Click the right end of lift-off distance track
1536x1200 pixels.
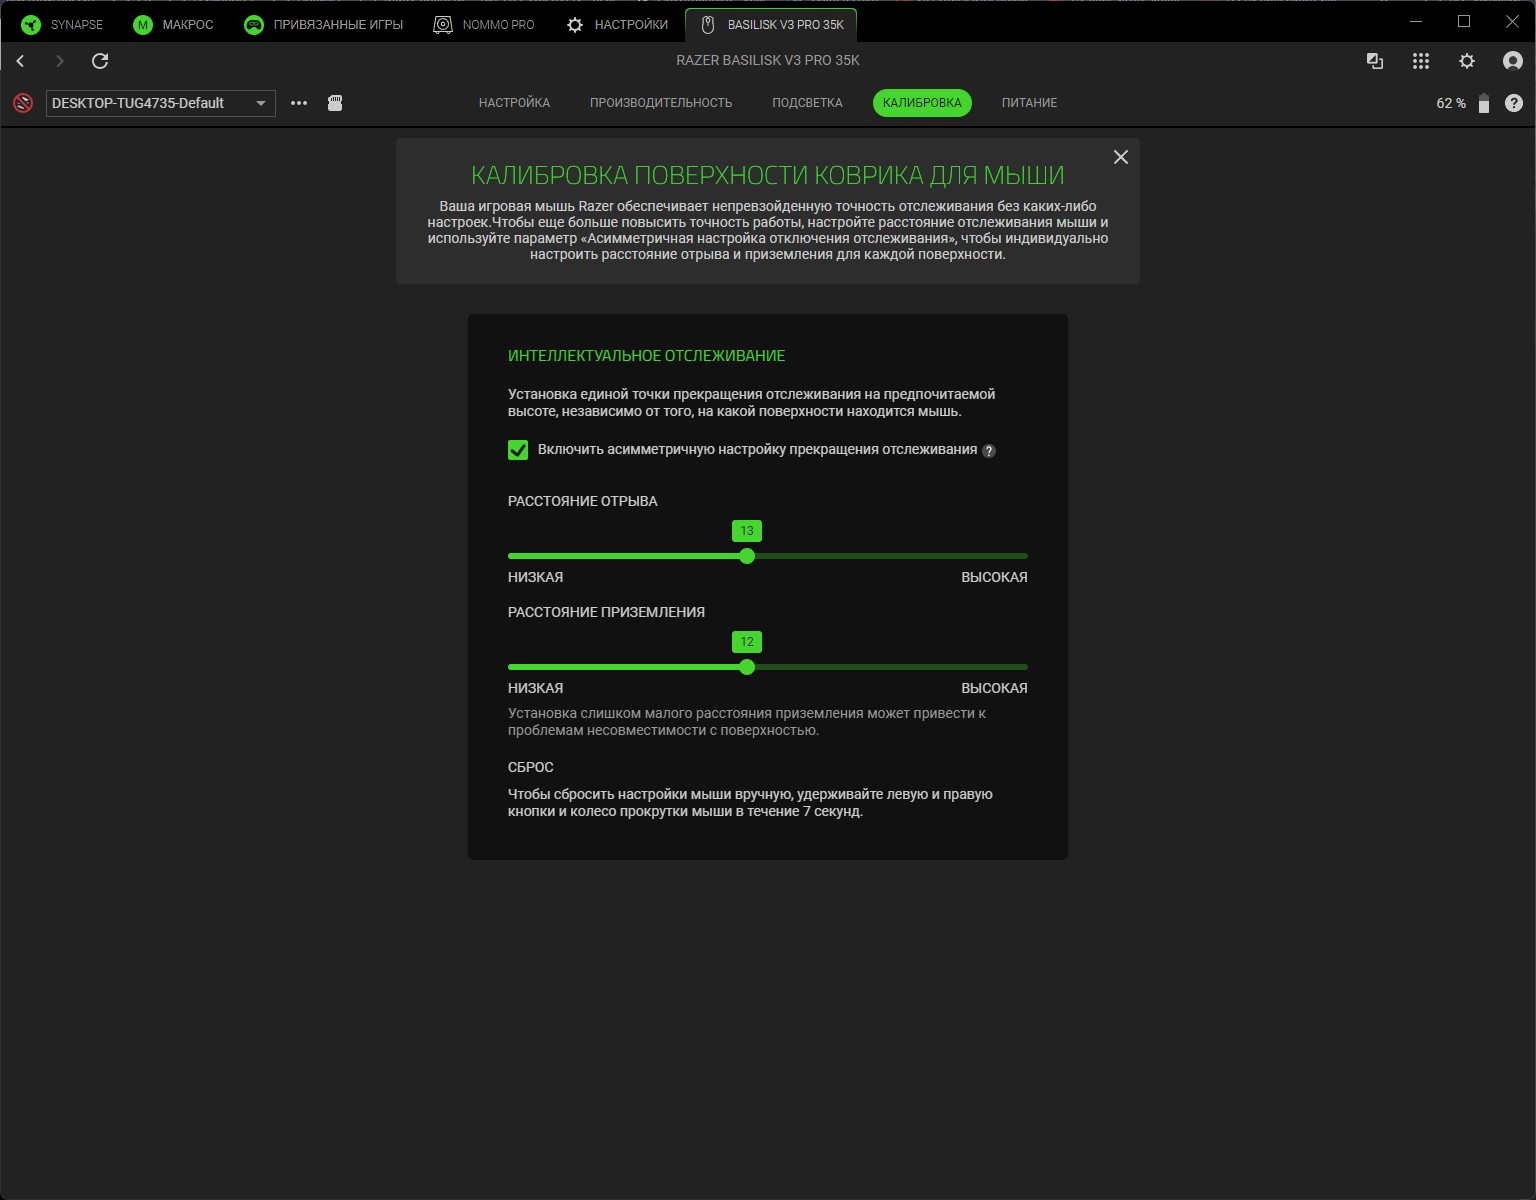click(x=1024, y=556)
